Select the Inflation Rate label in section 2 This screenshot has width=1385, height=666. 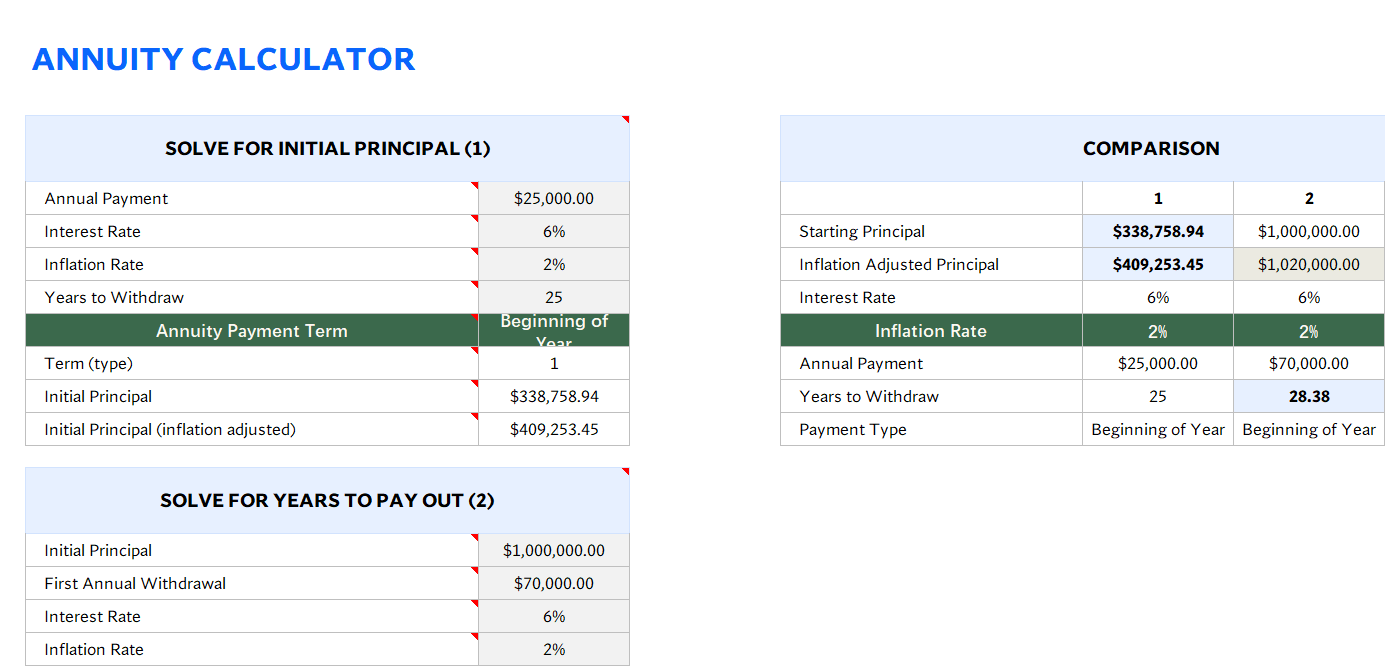[252, 649]
